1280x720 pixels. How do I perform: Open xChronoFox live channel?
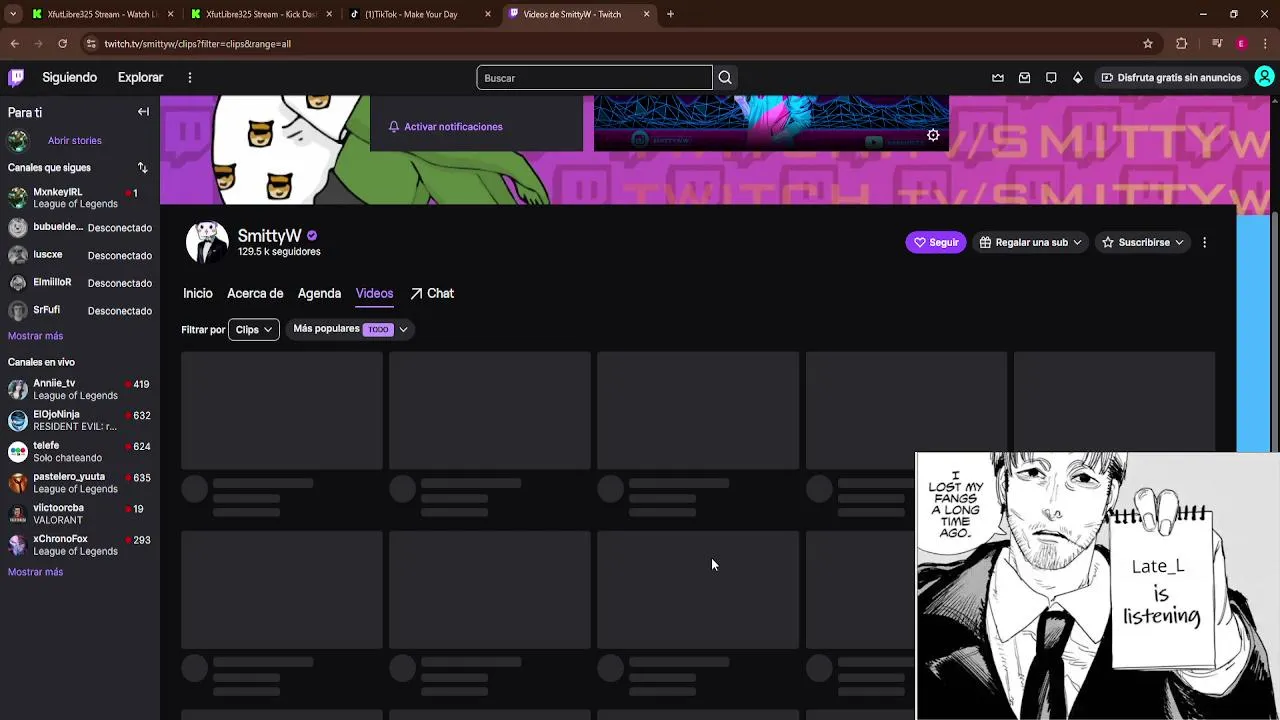coord(80,545)
